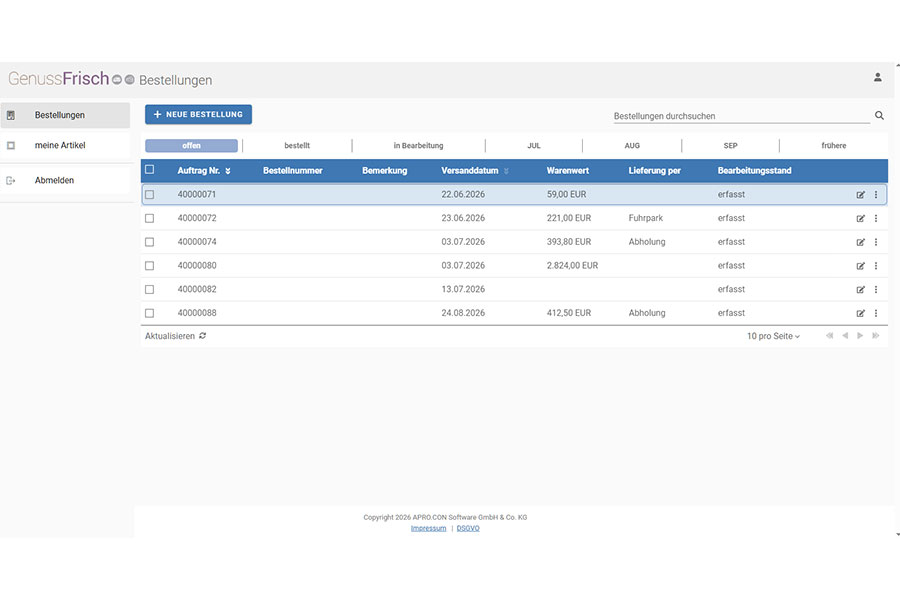Switch to the in Bearbeitung tab
This screenshot has width=900, height=600.
tap(418, 146)
